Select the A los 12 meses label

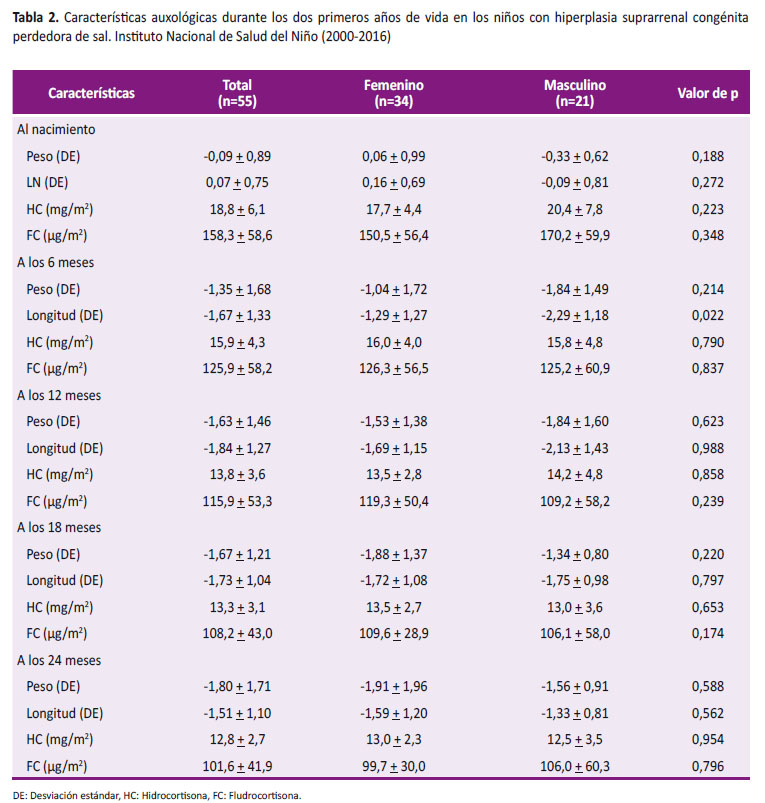(x=59, y=395)
